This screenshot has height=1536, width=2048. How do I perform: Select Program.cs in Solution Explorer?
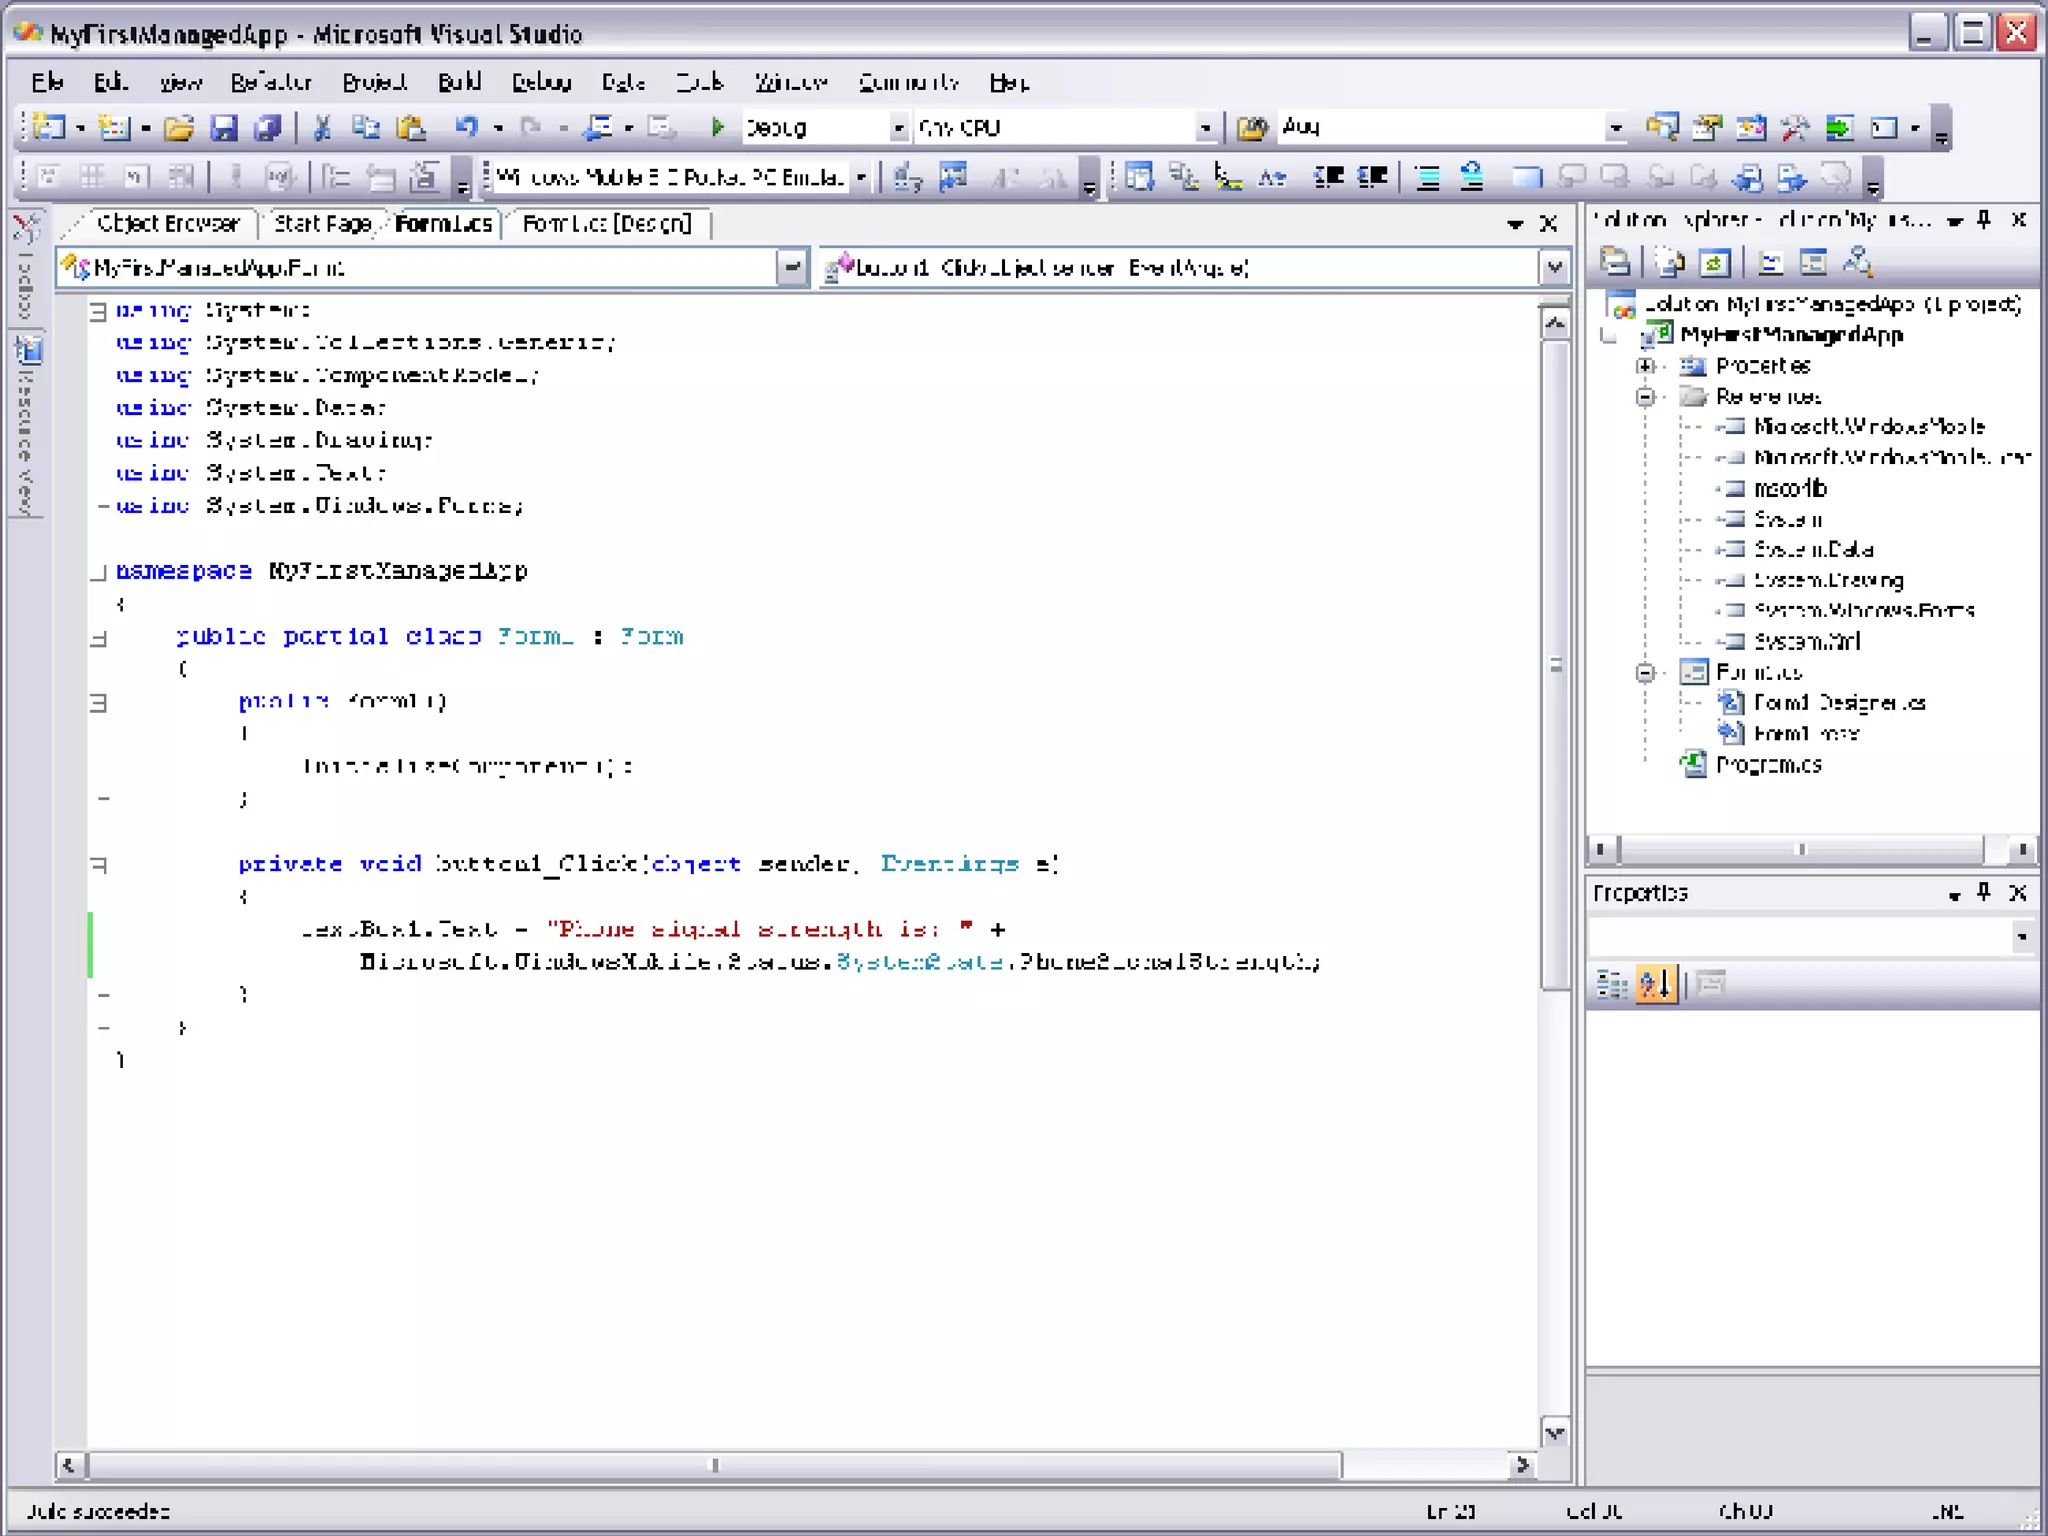pyautogui.click(x=1767, y=765)
